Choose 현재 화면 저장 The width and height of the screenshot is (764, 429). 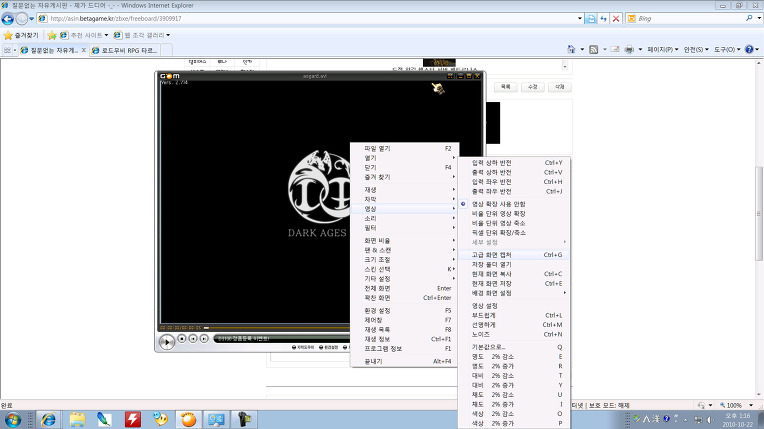514,283
